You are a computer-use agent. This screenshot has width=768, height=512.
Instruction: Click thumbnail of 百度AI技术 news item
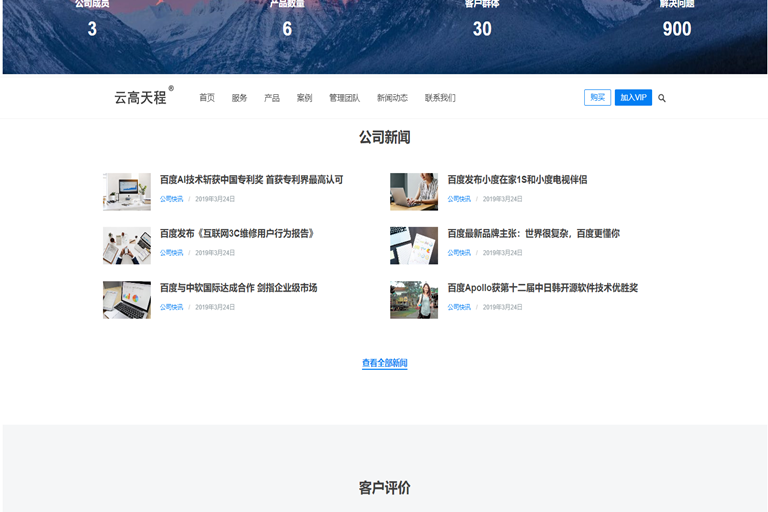coord(127,192)
